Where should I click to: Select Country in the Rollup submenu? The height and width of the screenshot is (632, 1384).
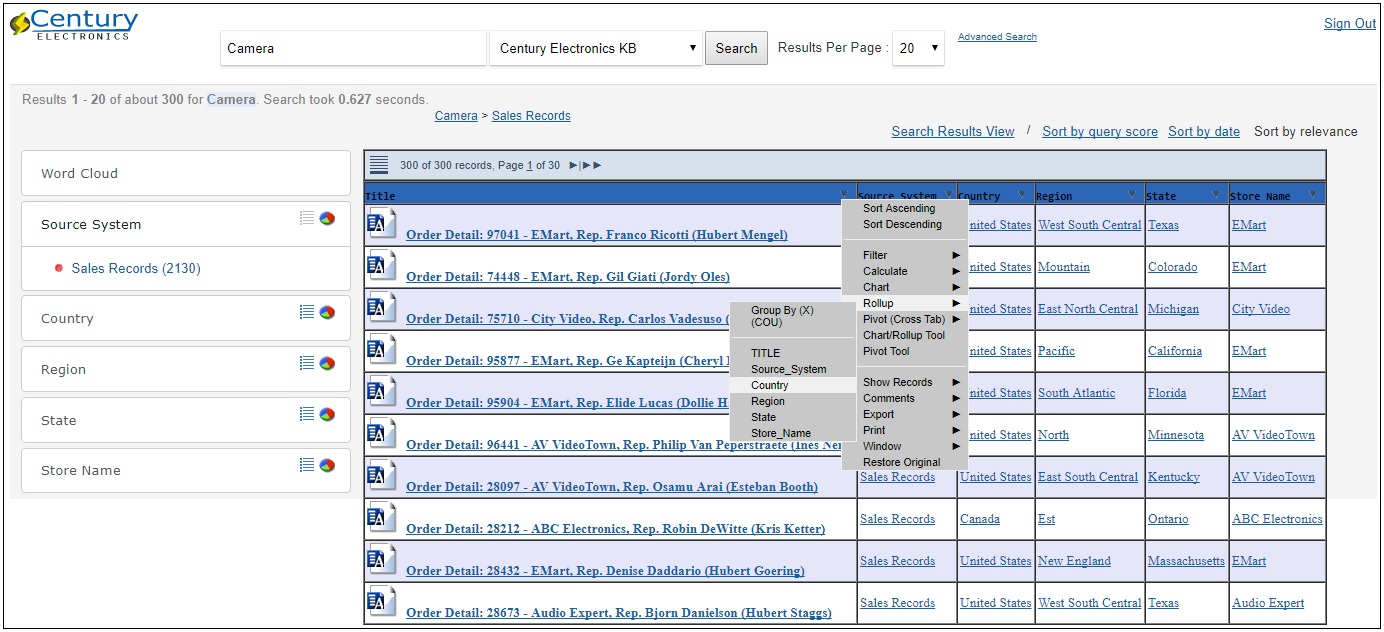click(x=769, y=385)
